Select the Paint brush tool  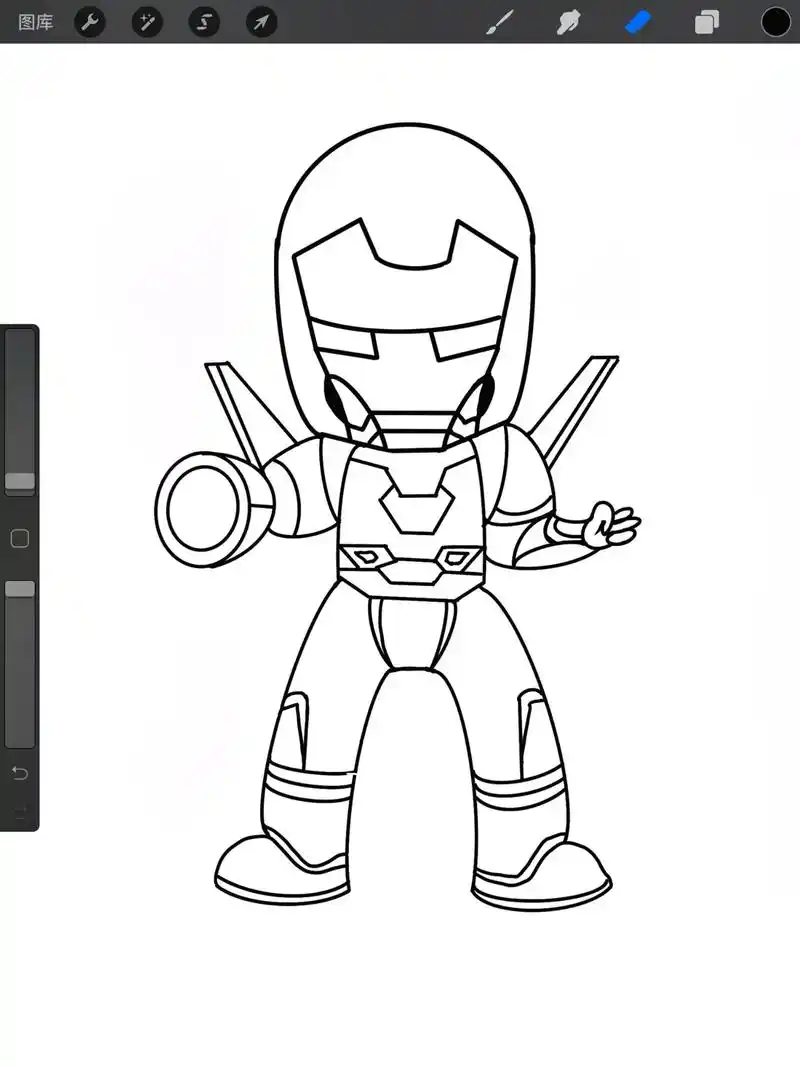tap(498, 22)
